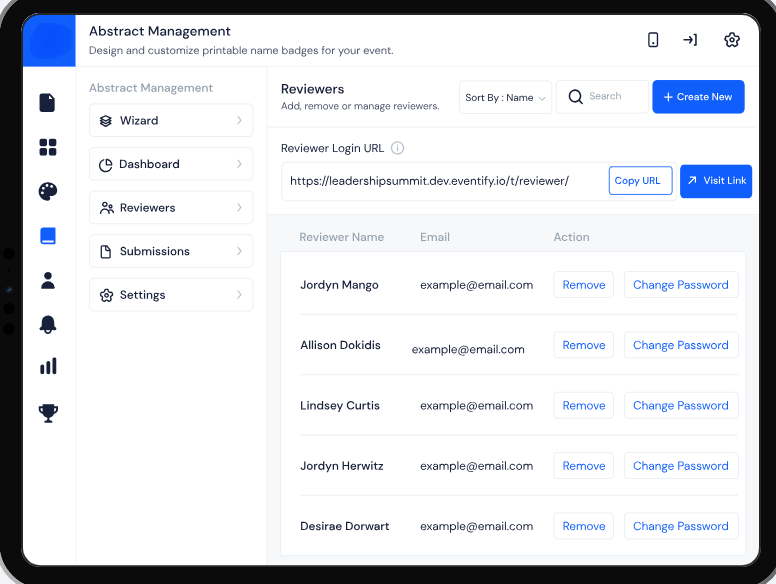Expand the Wizard menu item
Image resolution: width=776 pixels, height=584 pixels.
click(x=171, y=121)
